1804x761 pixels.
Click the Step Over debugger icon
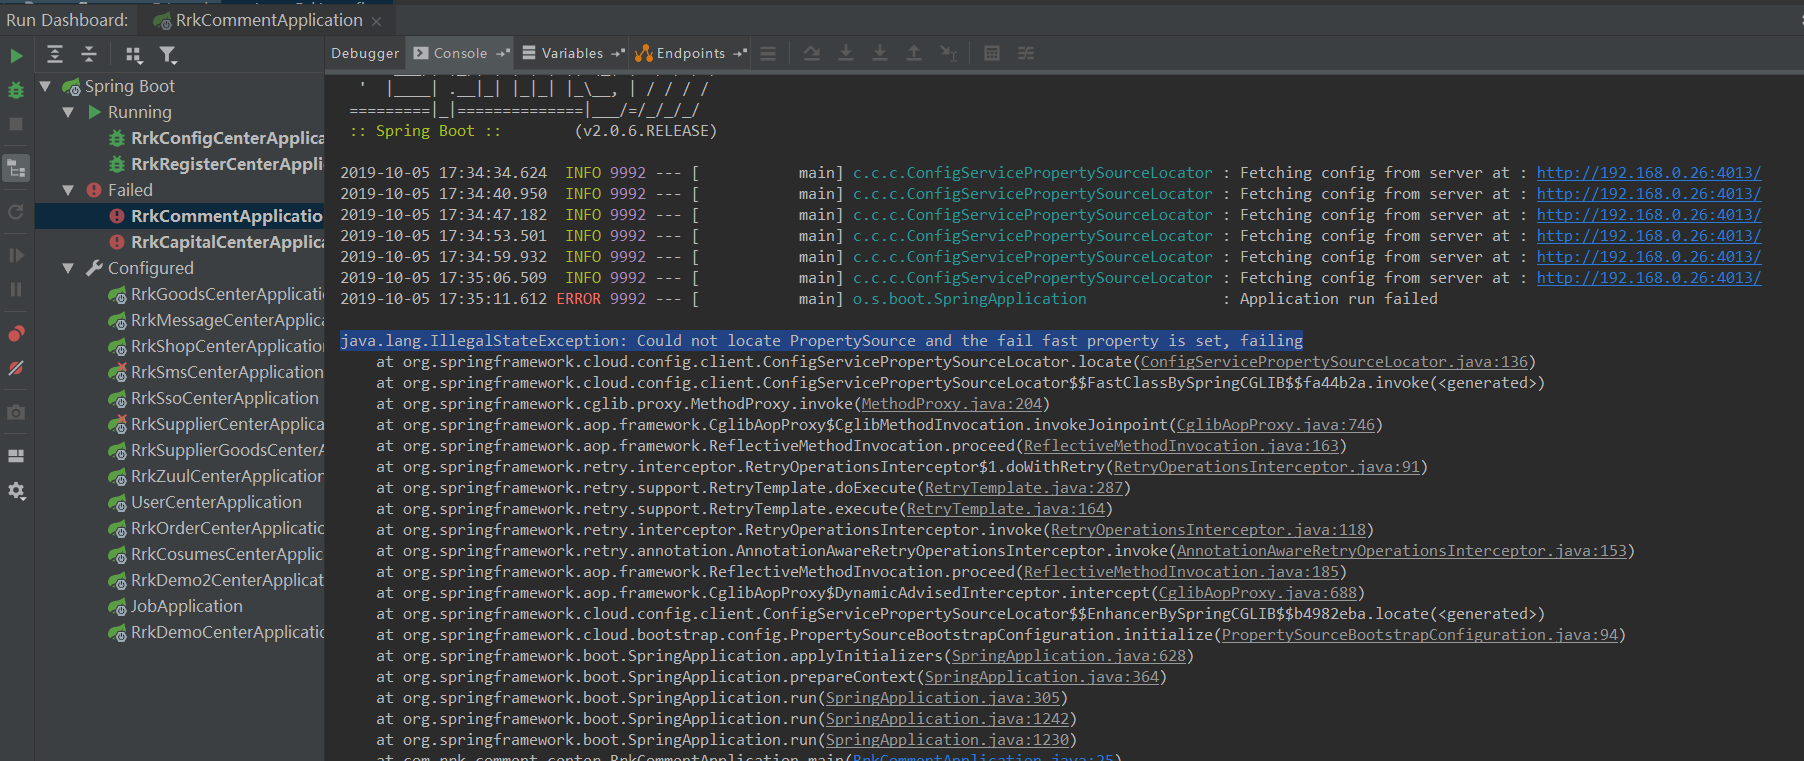pos(812,53)
